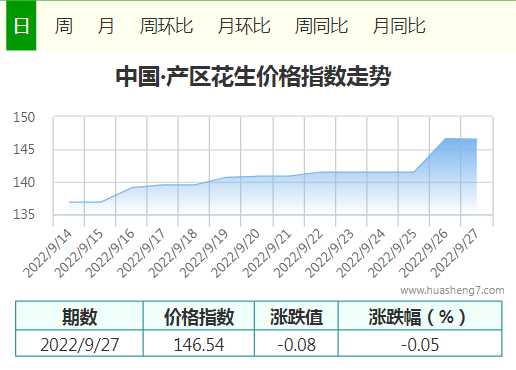
Task: Switch to the 月 monthly tab
Action: [x=106, y=26]
